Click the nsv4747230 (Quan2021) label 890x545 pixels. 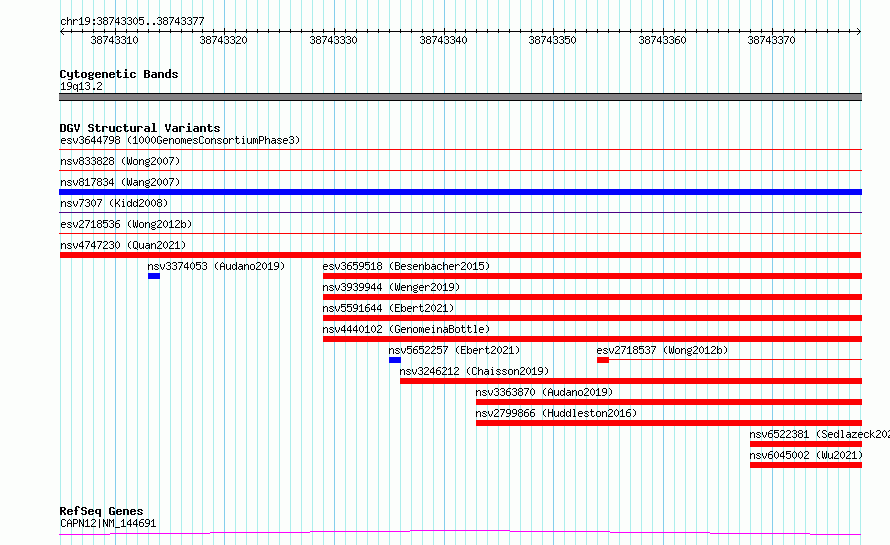point(123,245)
